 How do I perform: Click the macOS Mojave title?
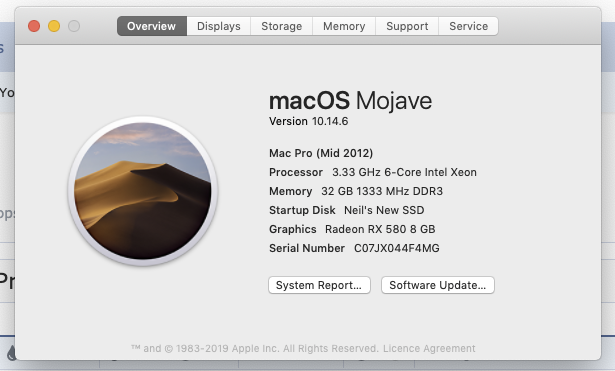click(x=350, y=101)
